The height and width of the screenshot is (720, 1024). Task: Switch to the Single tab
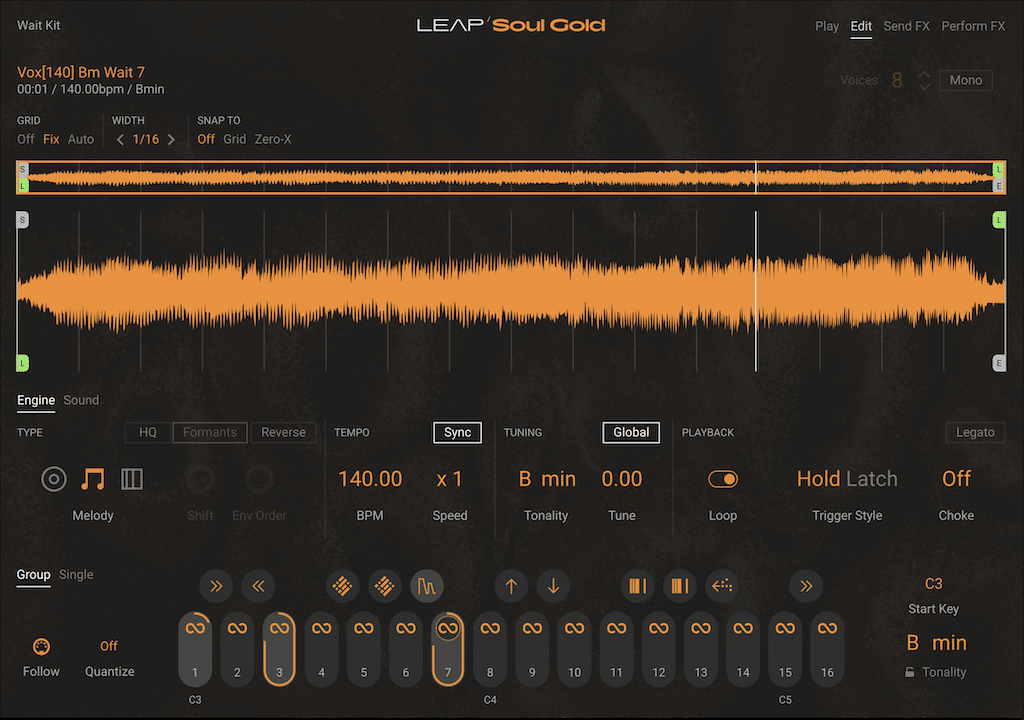[x=76, y=574]
